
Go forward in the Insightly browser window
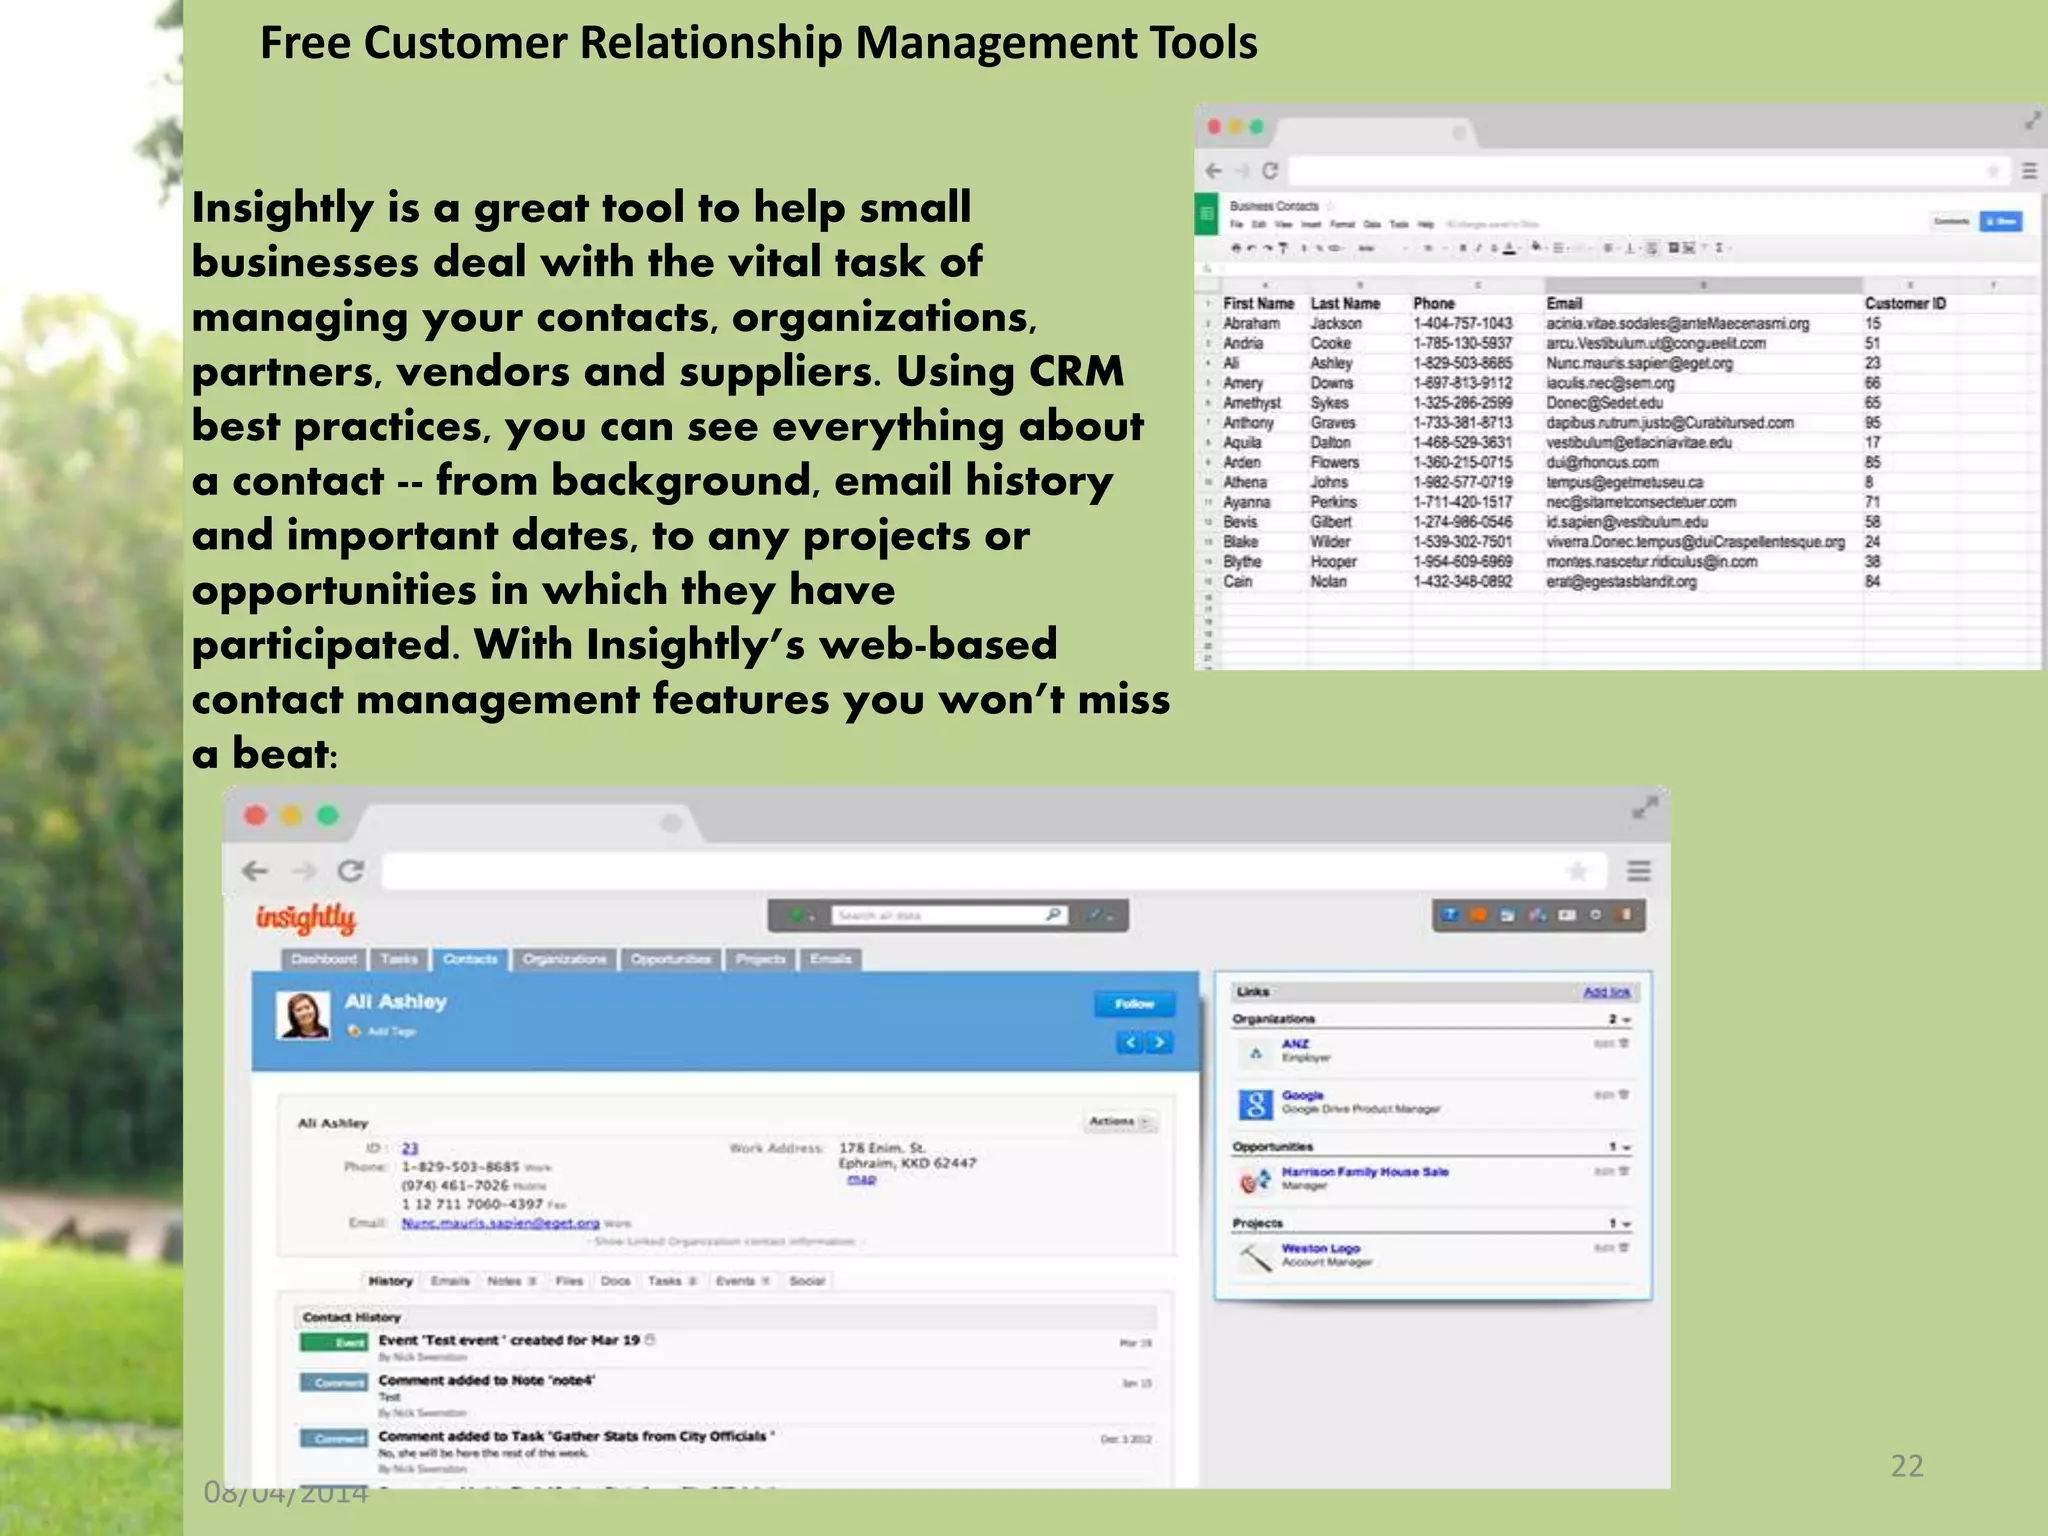pyautogui.click(x=304, y=871)
